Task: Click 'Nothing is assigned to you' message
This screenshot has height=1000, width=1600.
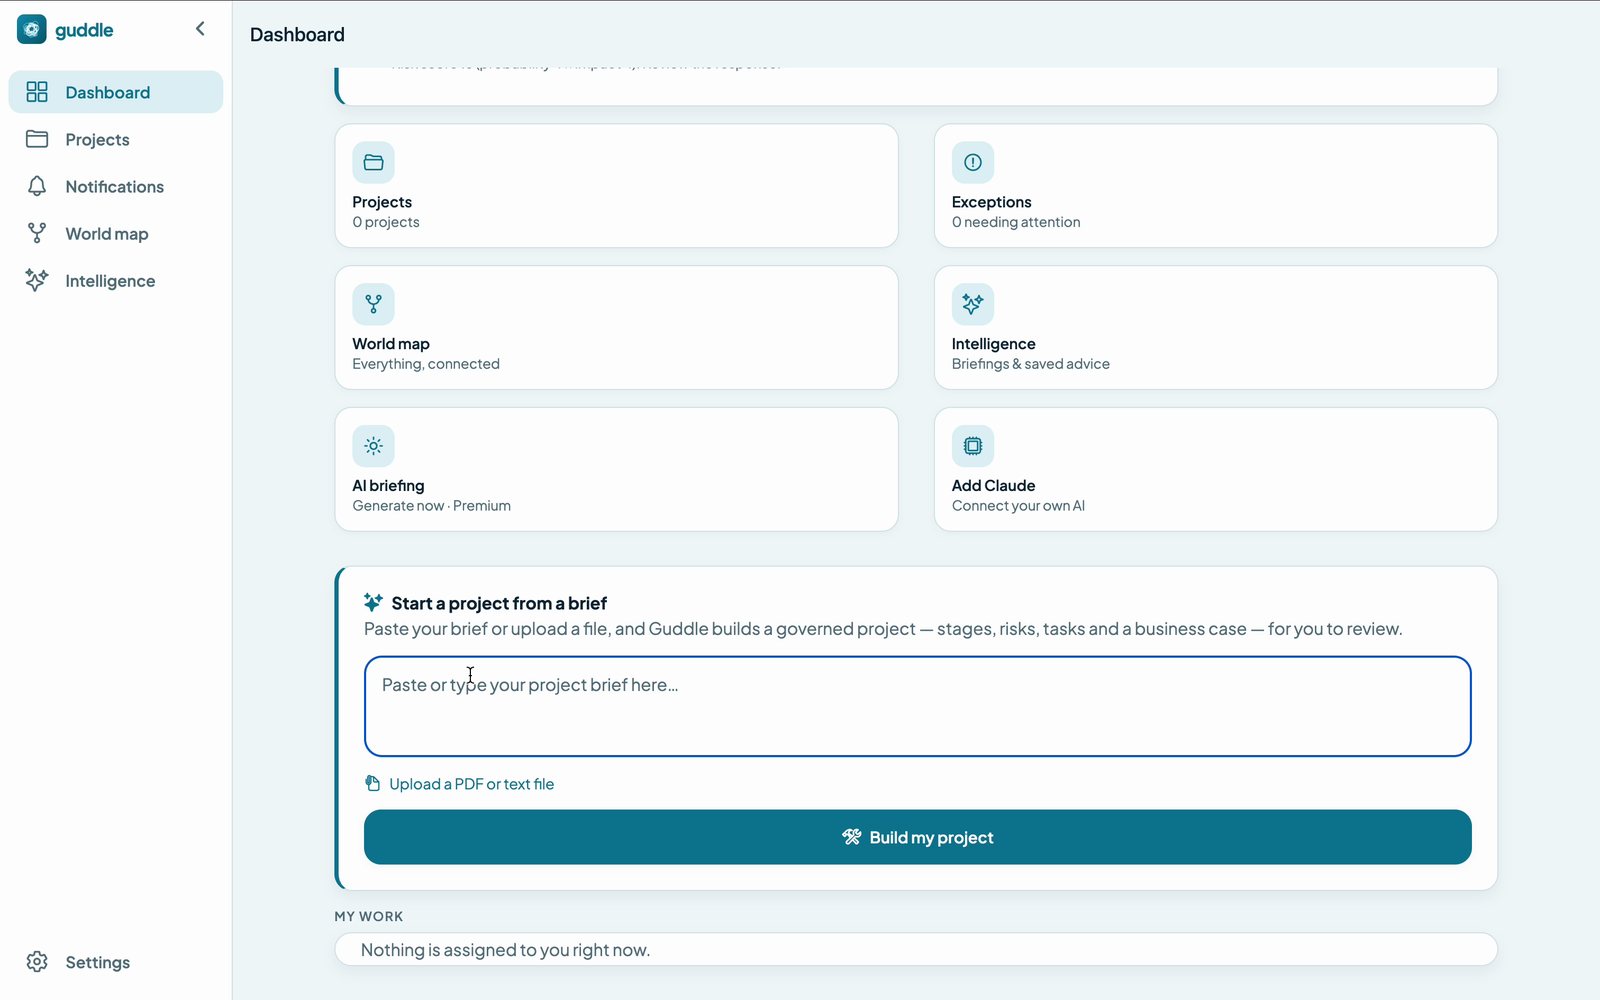Action: pos(505,950)
